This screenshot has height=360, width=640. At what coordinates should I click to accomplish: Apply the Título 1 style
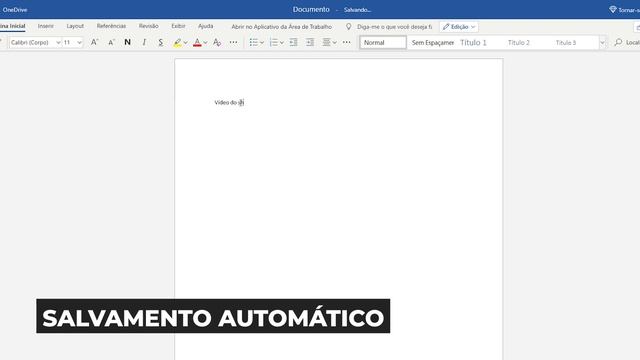[x=473, y=42]
